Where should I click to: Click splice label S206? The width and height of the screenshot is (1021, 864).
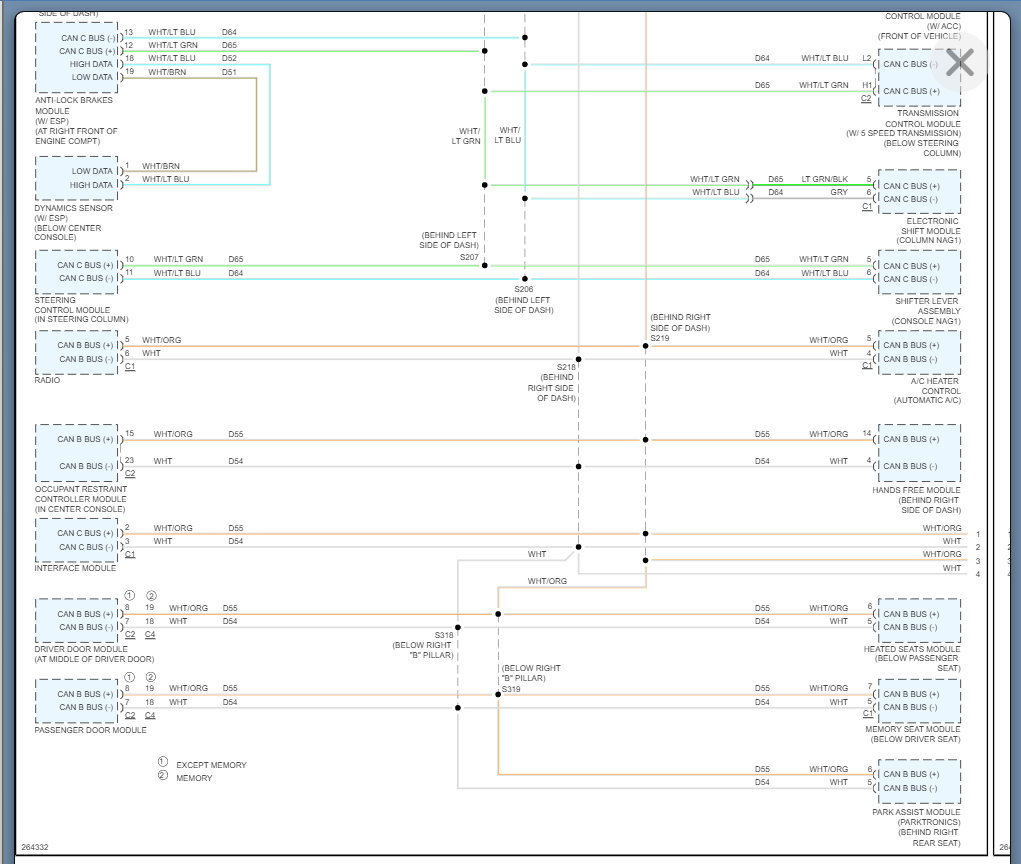coord(524,289)
